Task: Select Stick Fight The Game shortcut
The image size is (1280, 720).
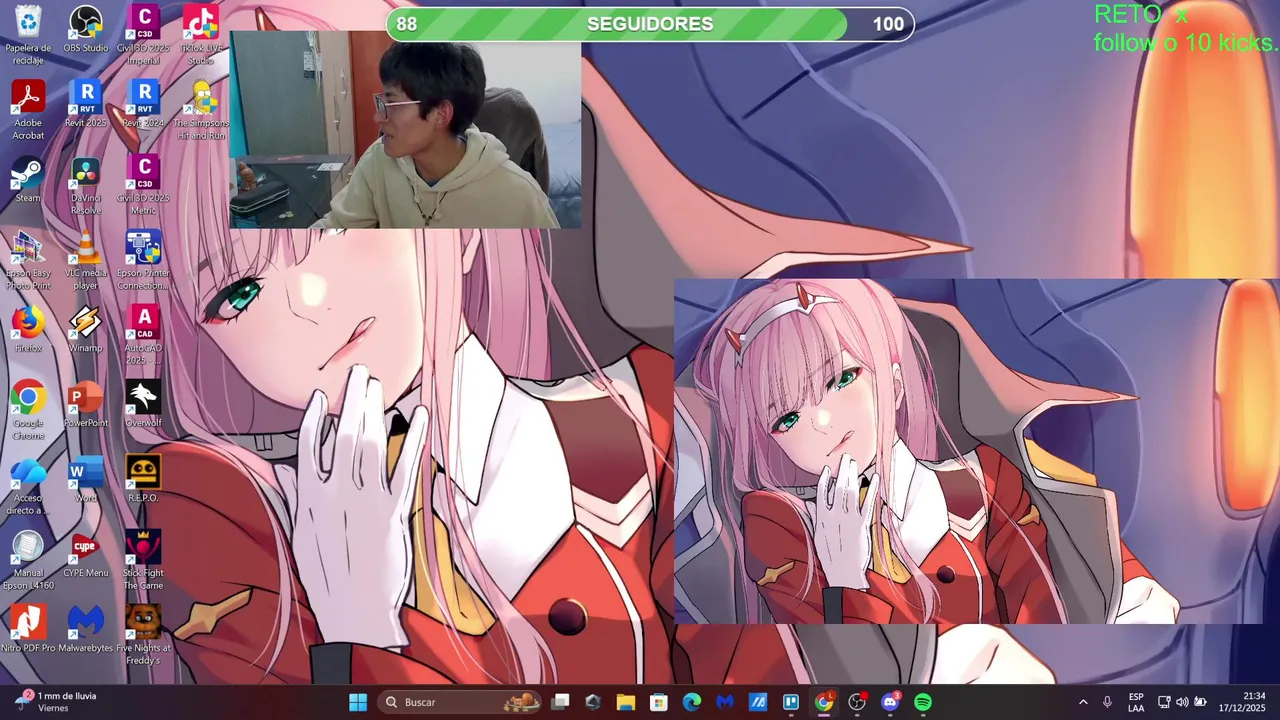Action: 144,560
